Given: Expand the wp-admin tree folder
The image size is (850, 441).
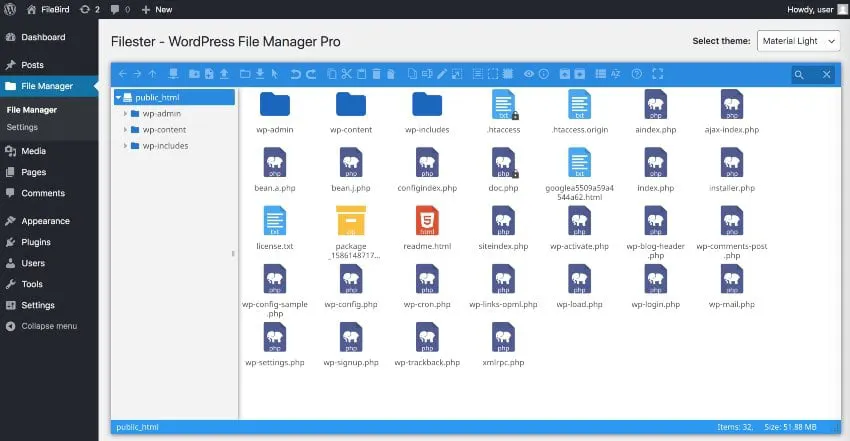Looking at the screenshot, I should pos(125,114).
